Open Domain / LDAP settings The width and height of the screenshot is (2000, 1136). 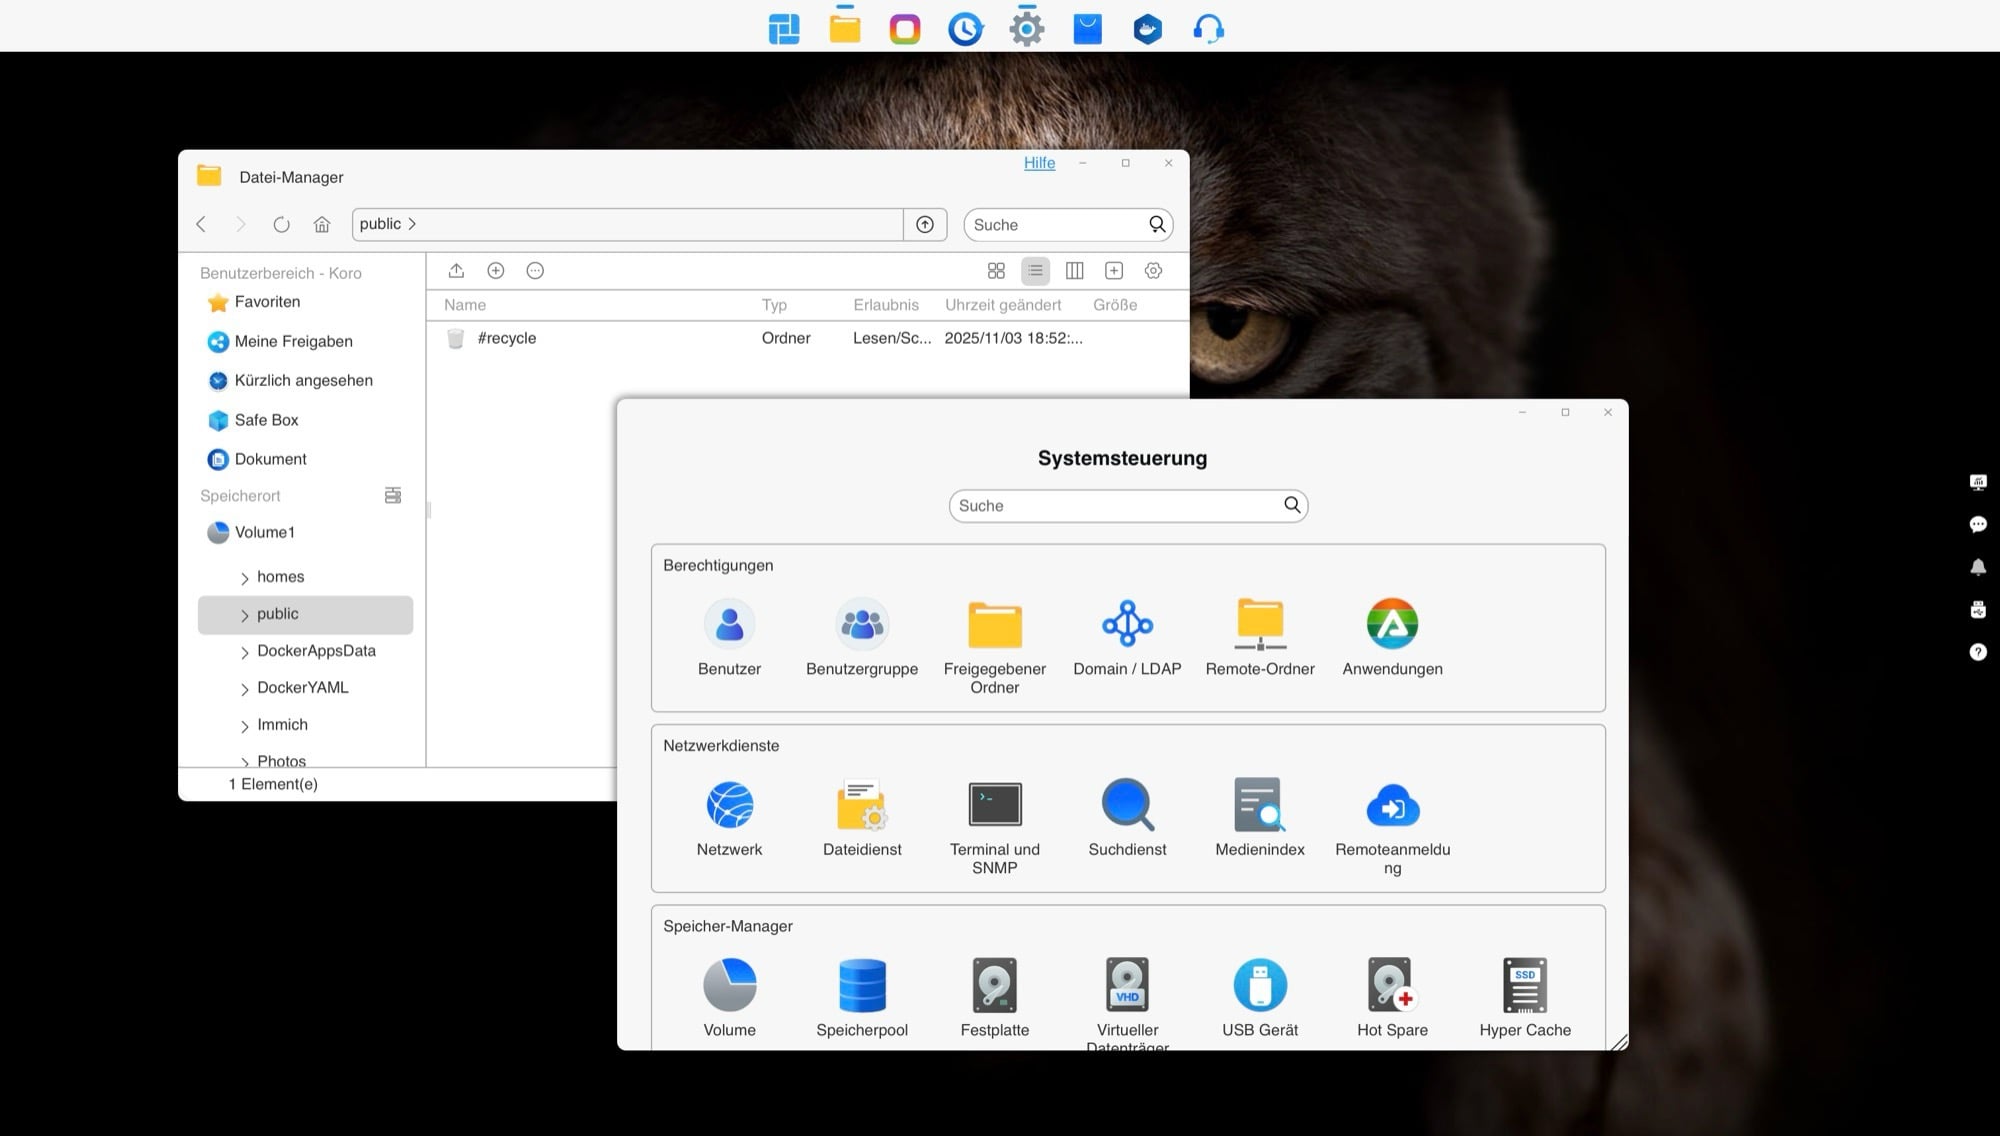1127,625
